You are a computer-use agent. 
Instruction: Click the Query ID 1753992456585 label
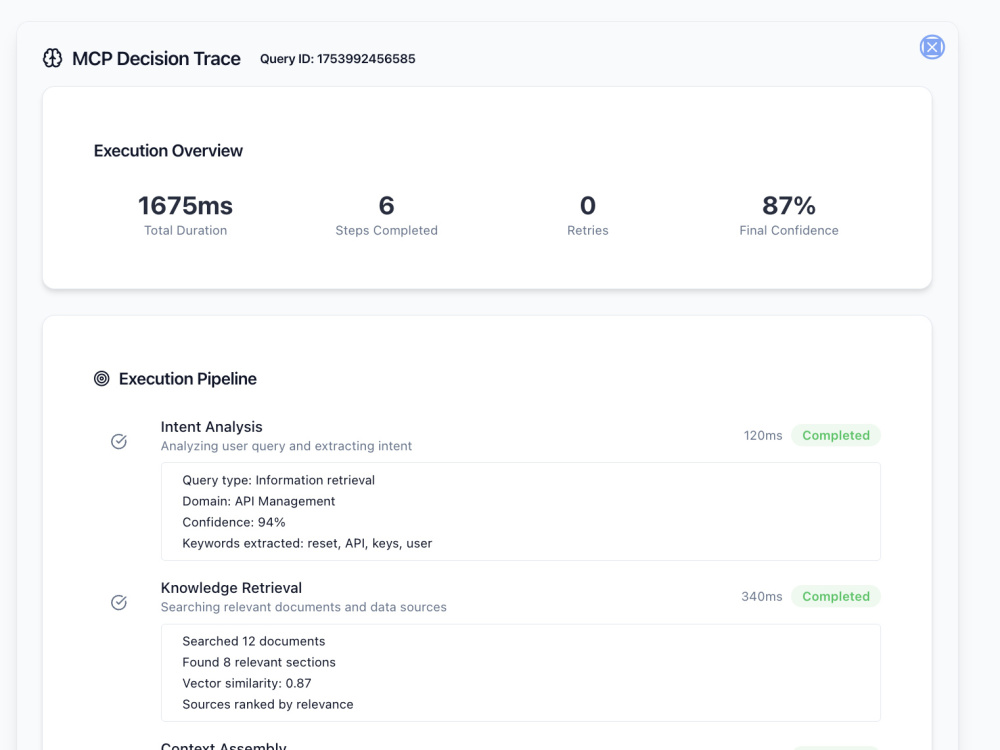(x=337, y=59)
